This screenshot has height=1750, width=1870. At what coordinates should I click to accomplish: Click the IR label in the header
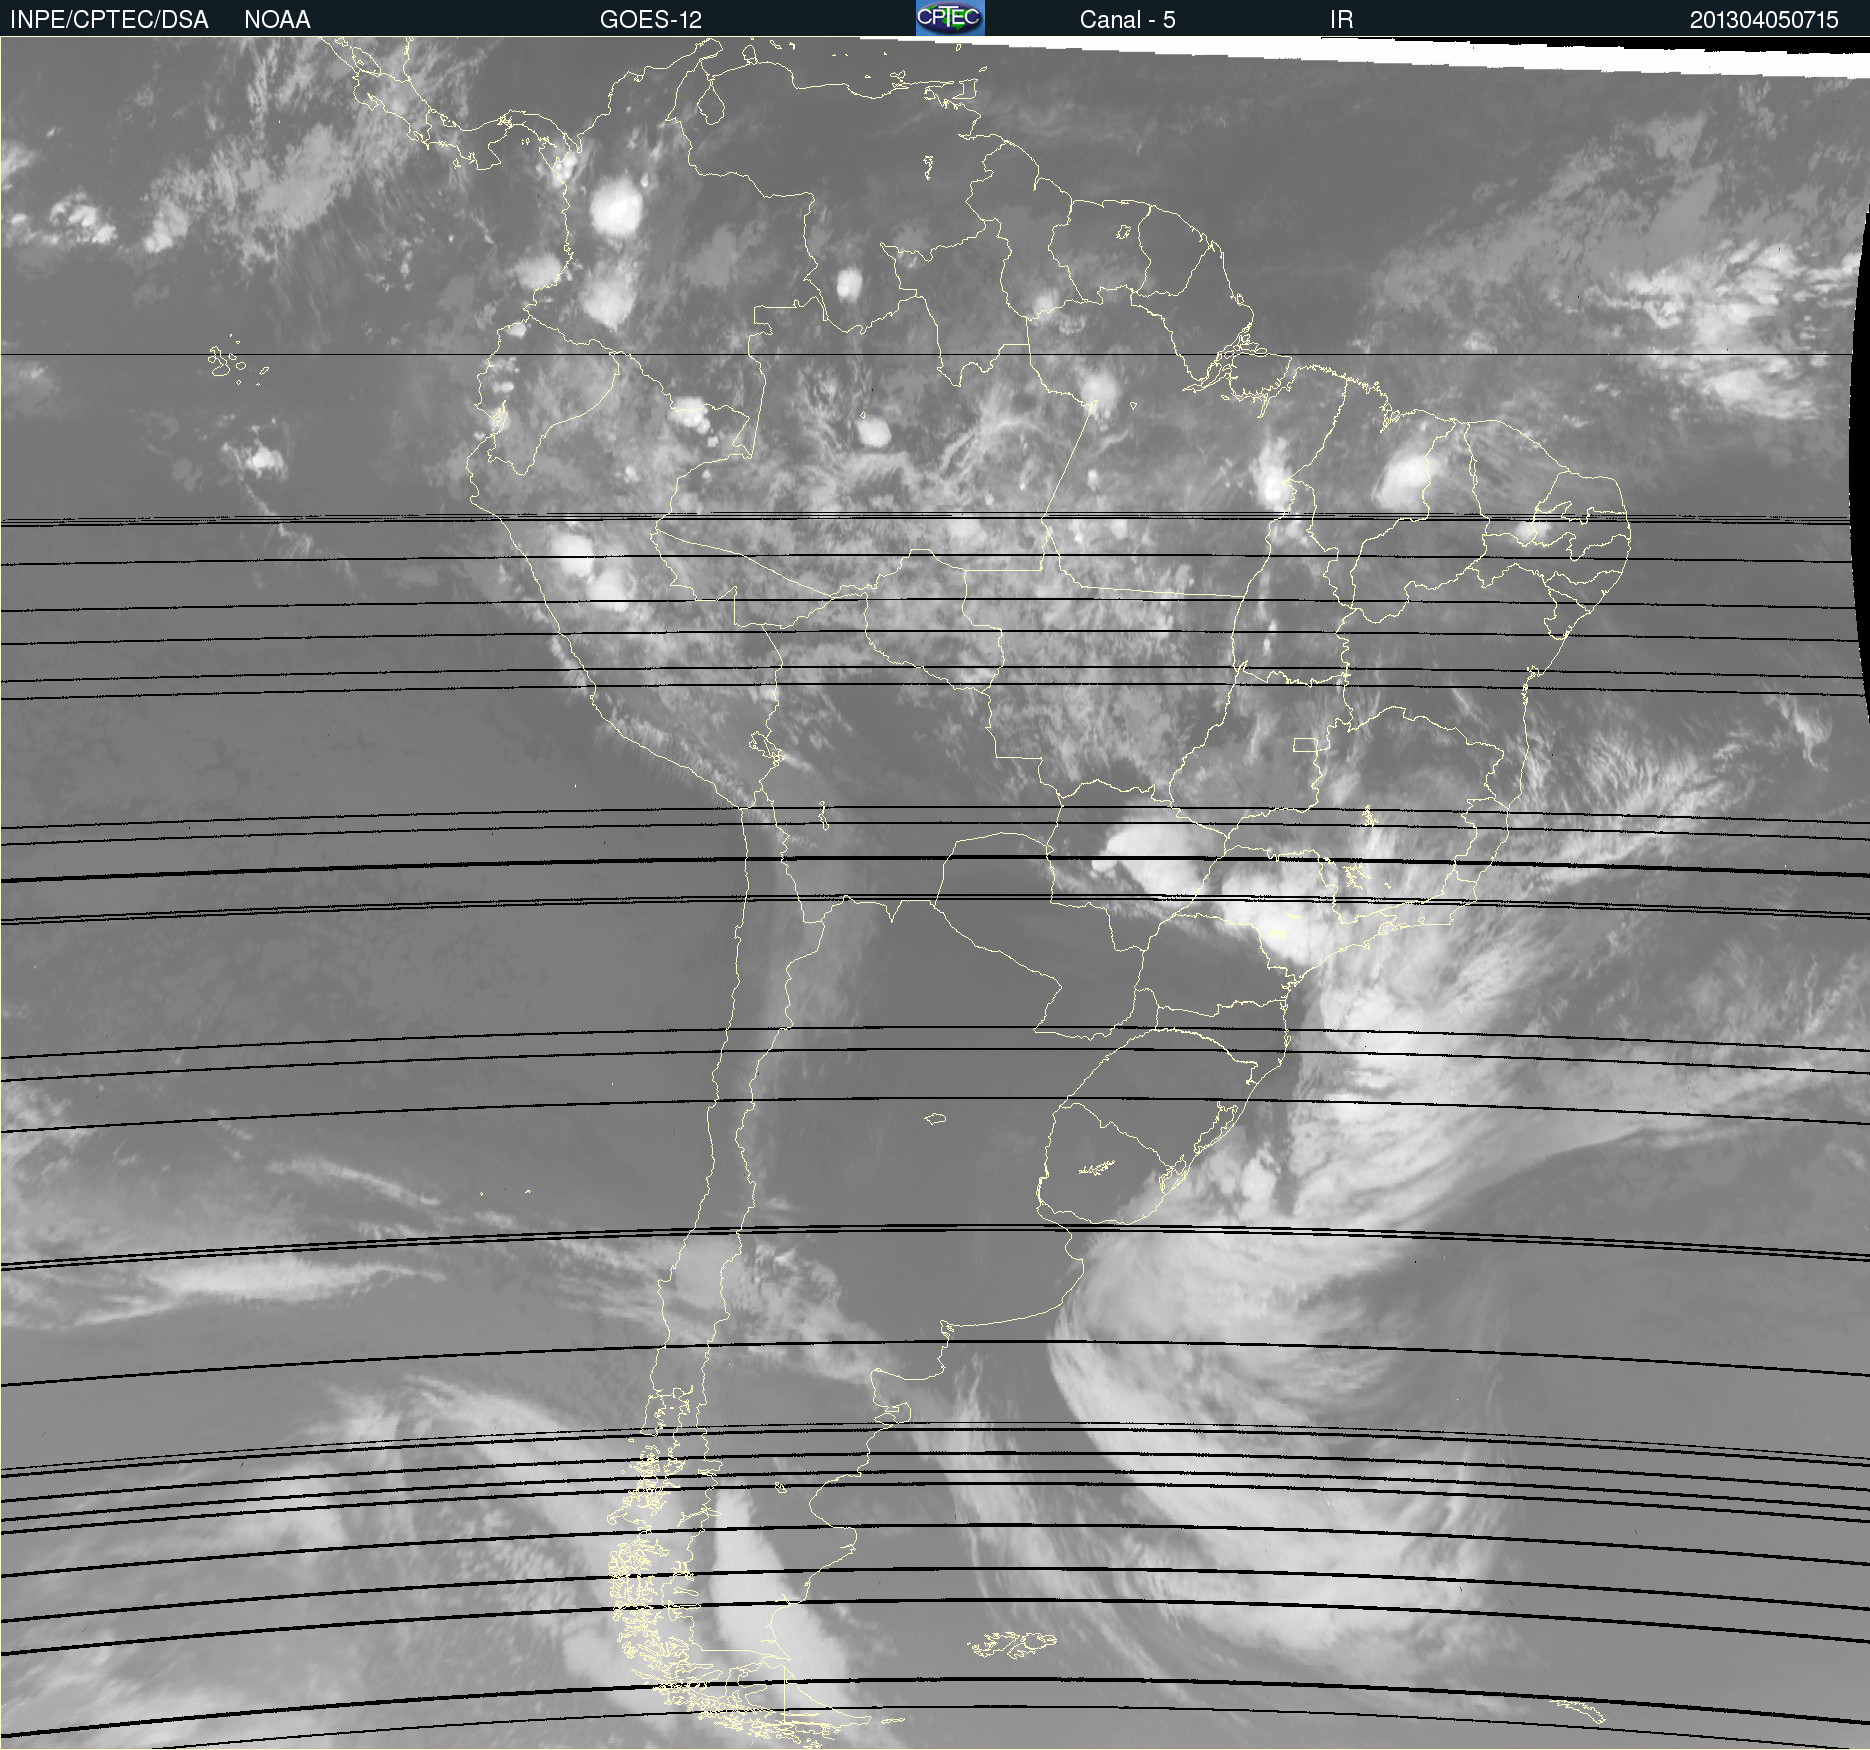pyautogui.click(x=1341, y=20)
